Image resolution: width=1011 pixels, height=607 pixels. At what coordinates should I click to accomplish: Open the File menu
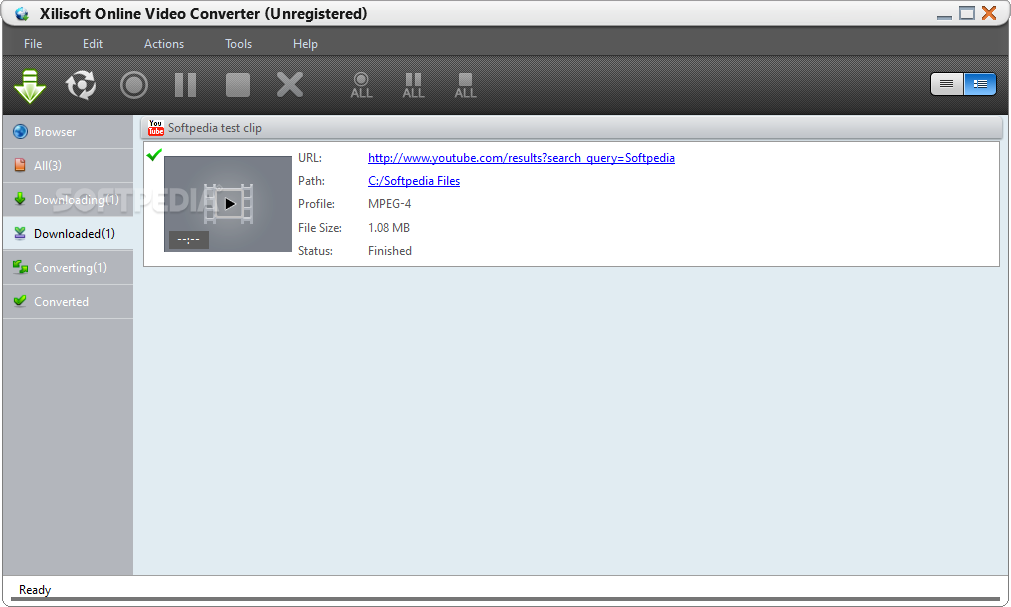pyautogui.click(x=33, y=44)
